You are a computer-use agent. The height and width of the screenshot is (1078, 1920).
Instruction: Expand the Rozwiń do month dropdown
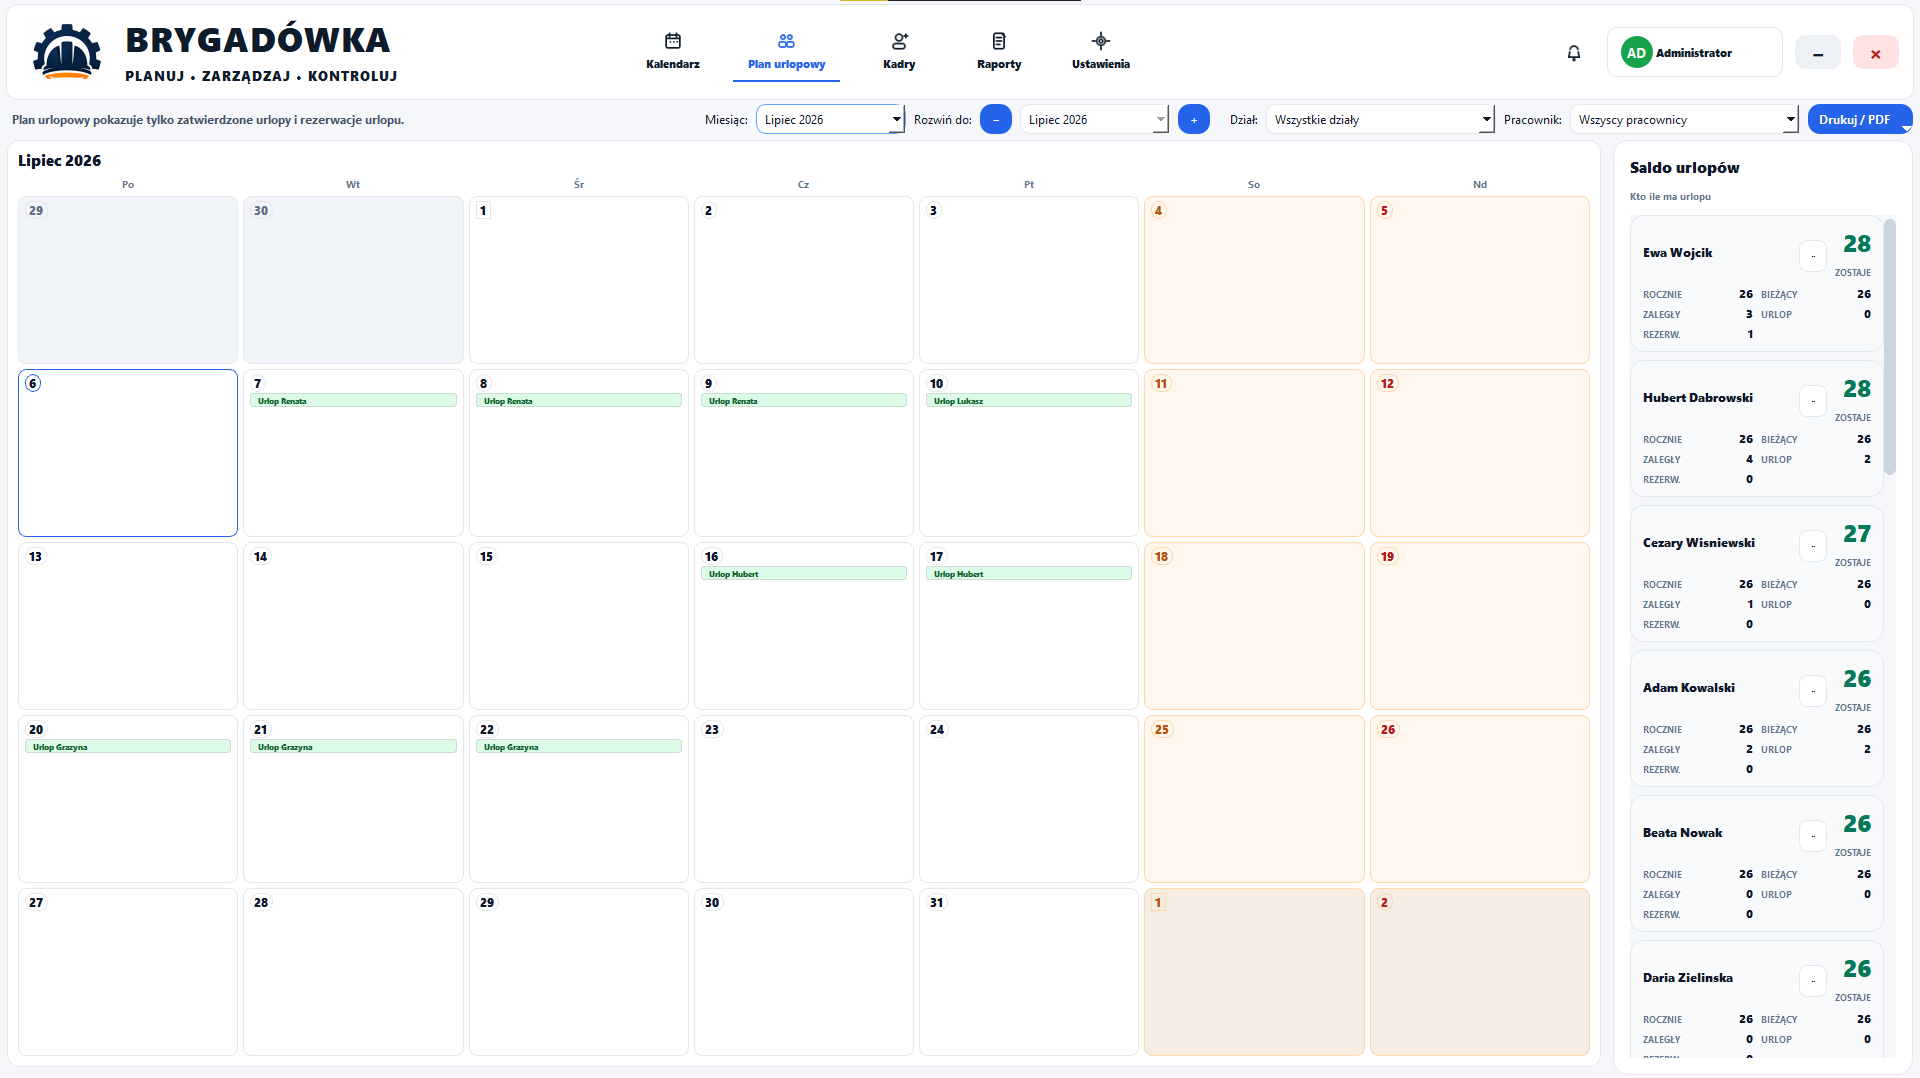click(1094, 120)
